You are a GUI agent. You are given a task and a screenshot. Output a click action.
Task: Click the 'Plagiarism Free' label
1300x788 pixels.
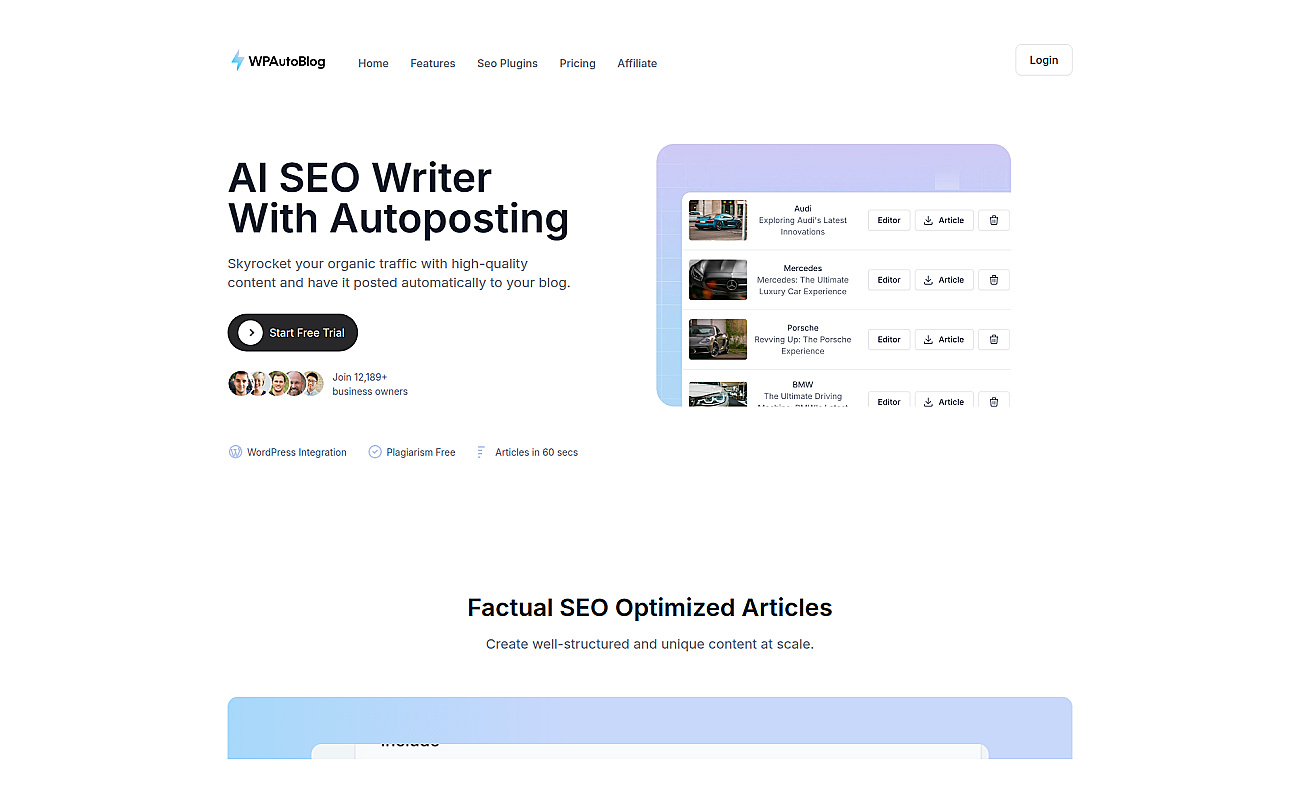(421, 452)
